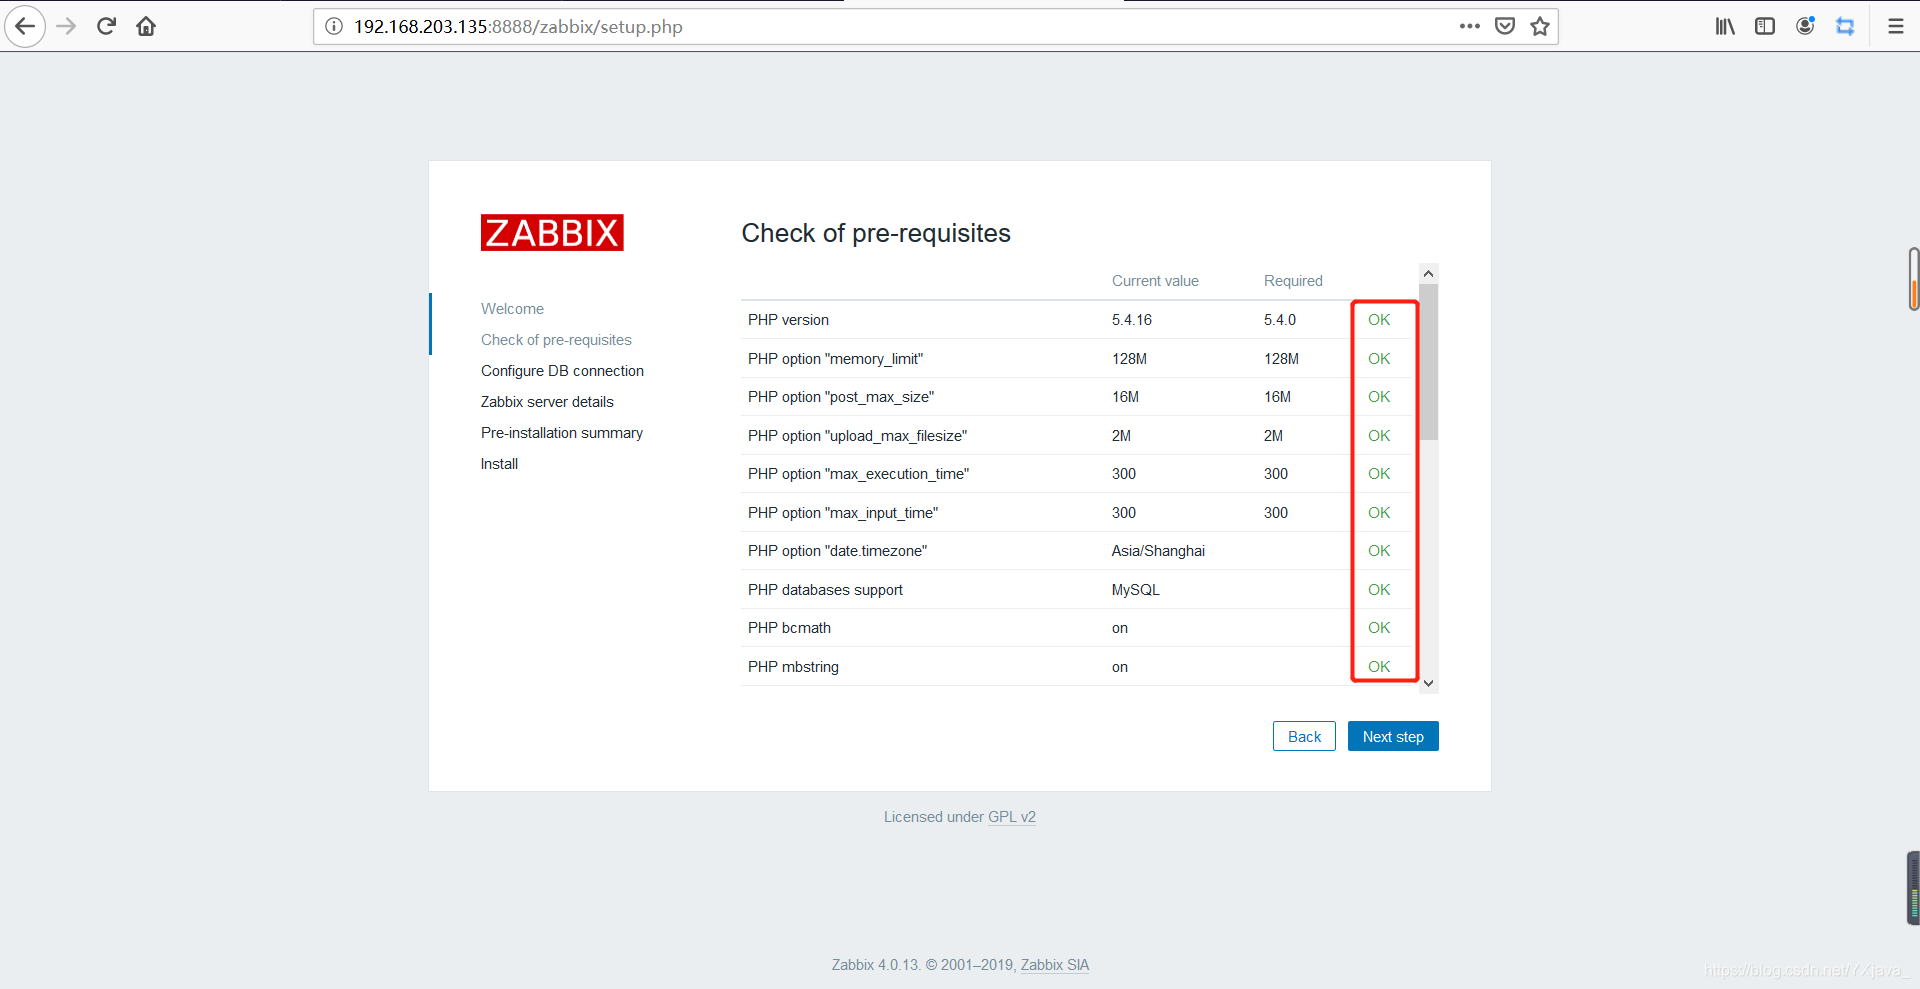The height and width of the screenshot is (989, 1920).
Task: Save page to Pocket icon
Action: [1505, 26]
